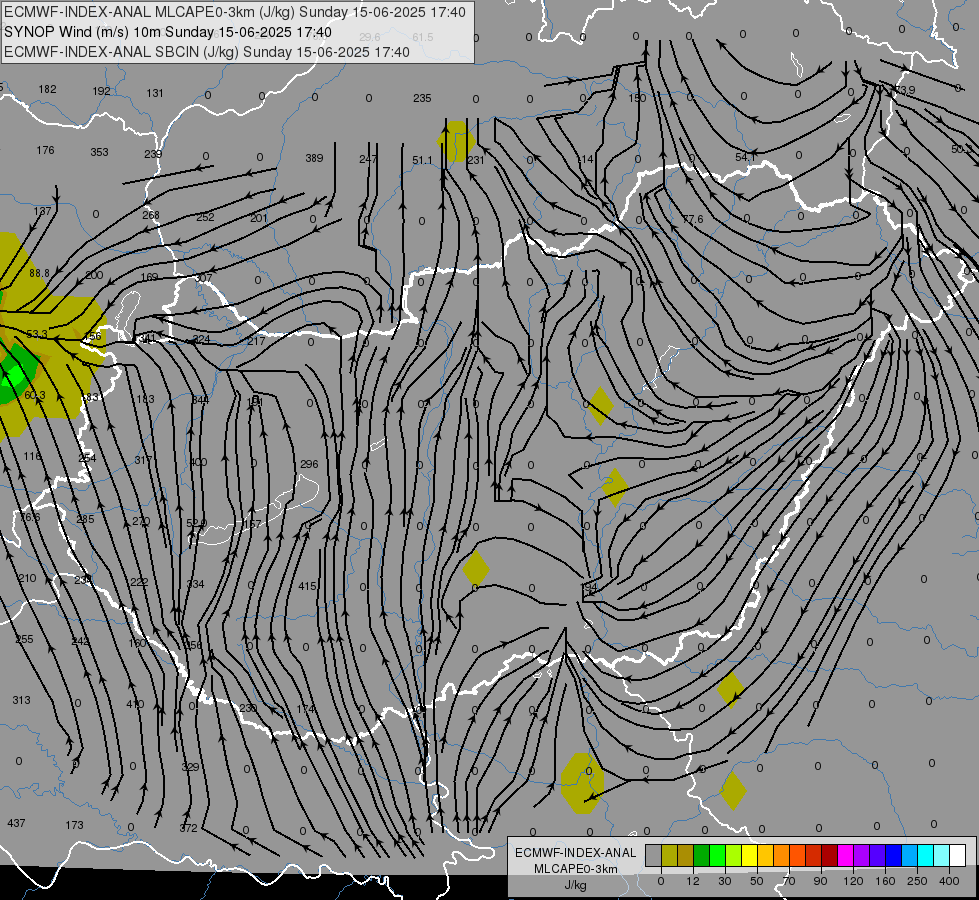Click the "389" value on the map
Screen dimensions: 979x900
(x=314, y=158)
